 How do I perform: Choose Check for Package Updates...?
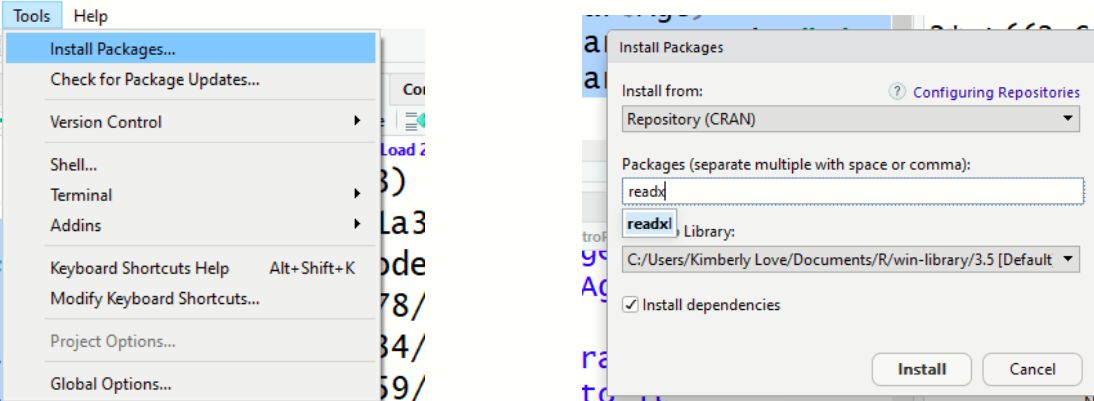(x=155, y=79)
